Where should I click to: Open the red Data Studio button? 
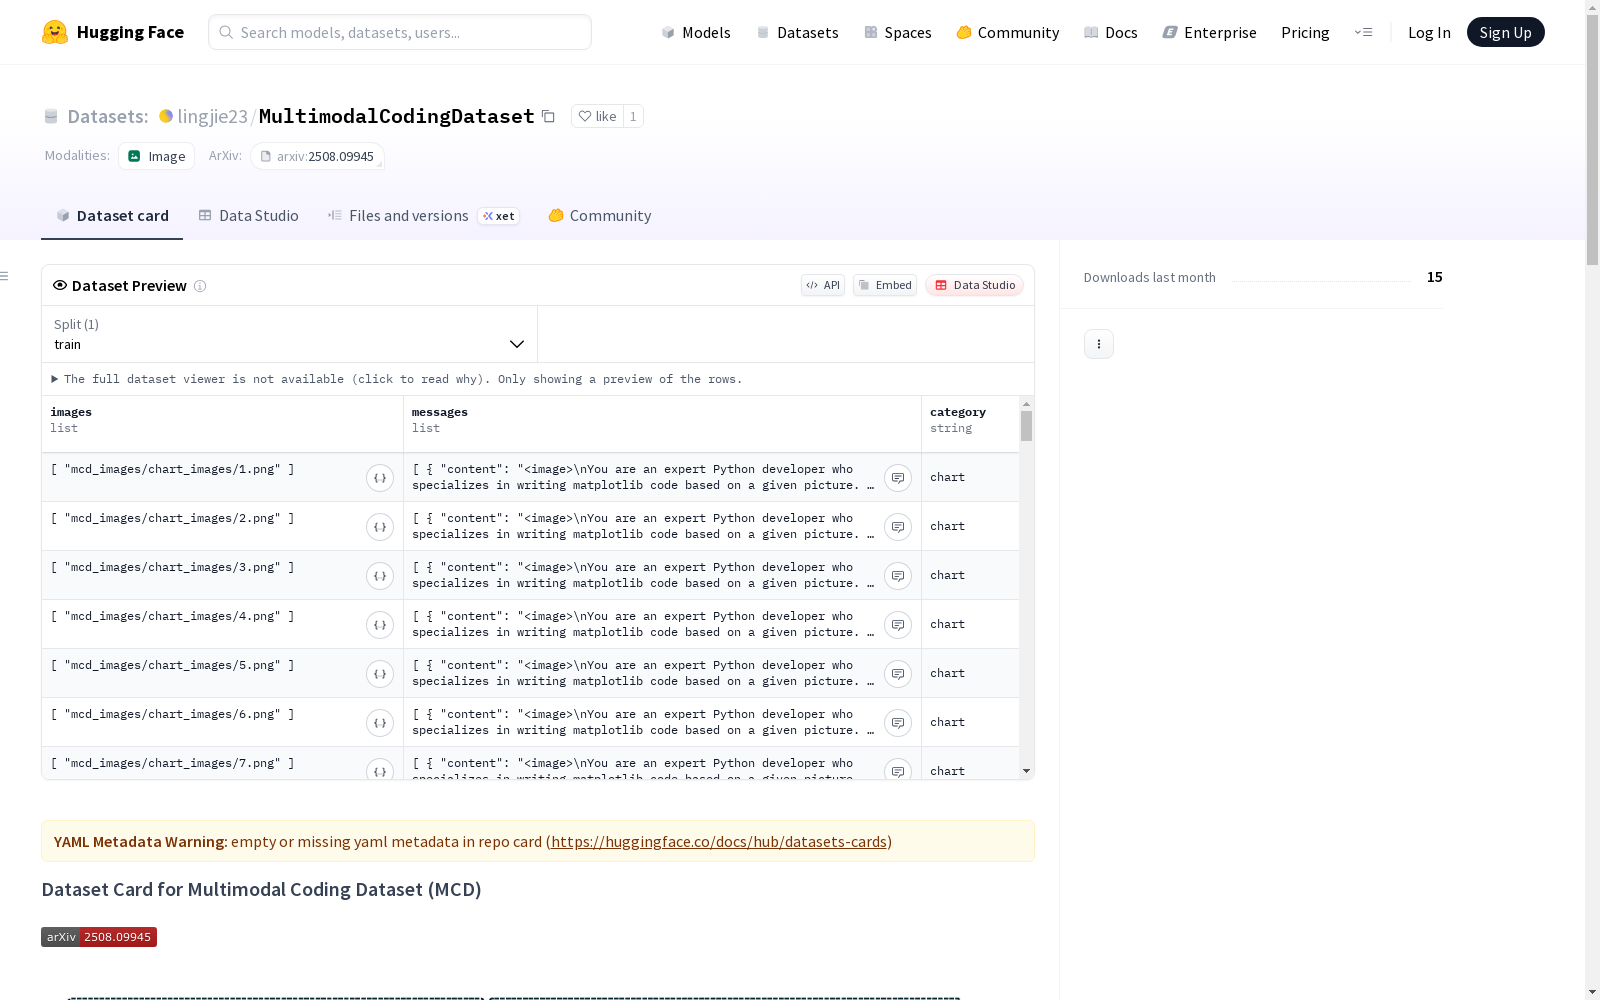(975, 285)
